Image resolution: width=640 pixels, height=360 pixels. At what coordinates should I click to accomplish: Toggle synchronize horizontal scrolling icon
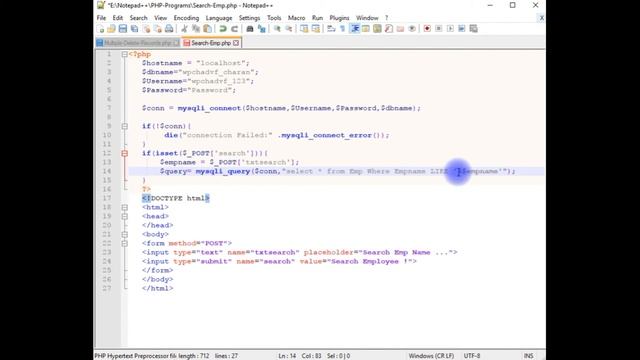point(316,29)
